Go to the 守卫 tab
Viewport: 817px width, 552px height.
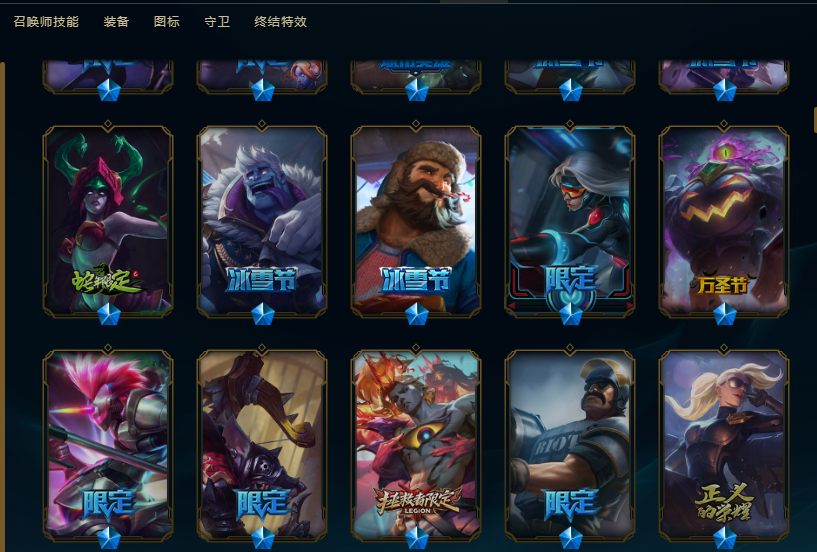[217, 21]
